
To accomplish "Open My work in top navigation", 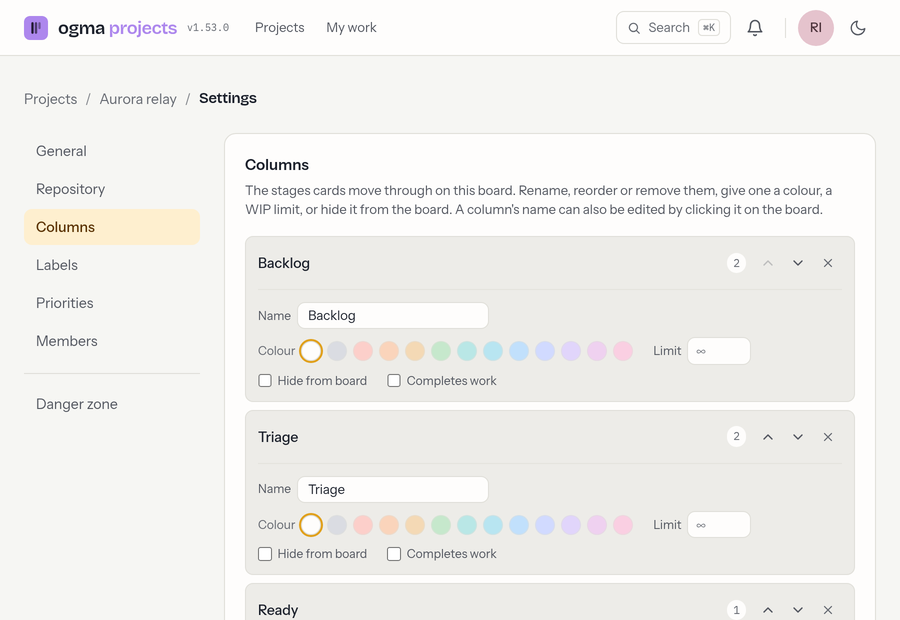I will tap(351, 28).
